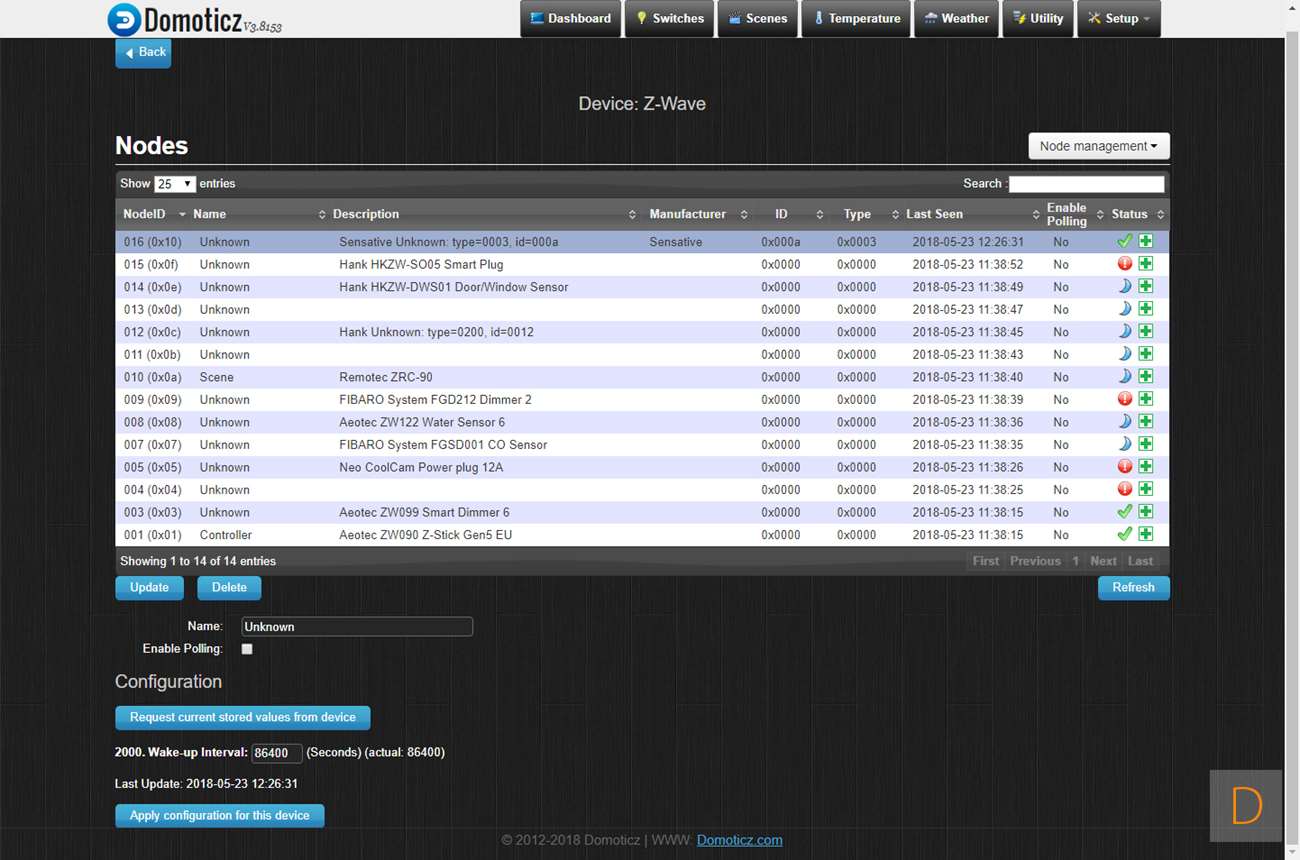
Task: Open the Domoticz.com footer link
Action: click(x=739, y=840)
